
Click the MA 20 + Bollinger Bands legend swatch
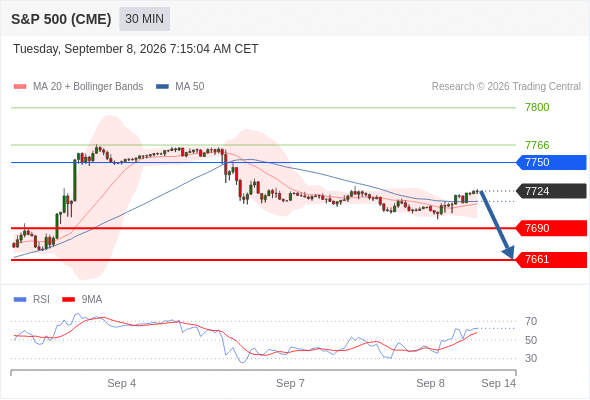pos(20,87)
